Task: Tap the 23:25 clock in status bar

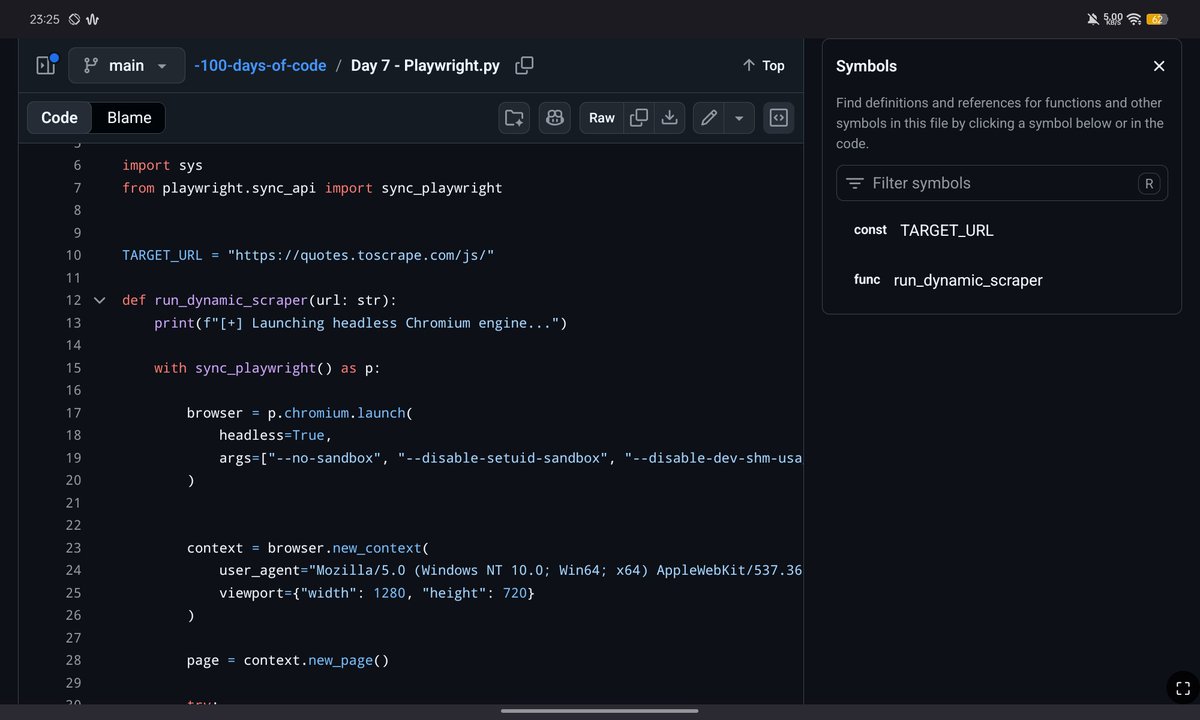Action: pos(44,19)
